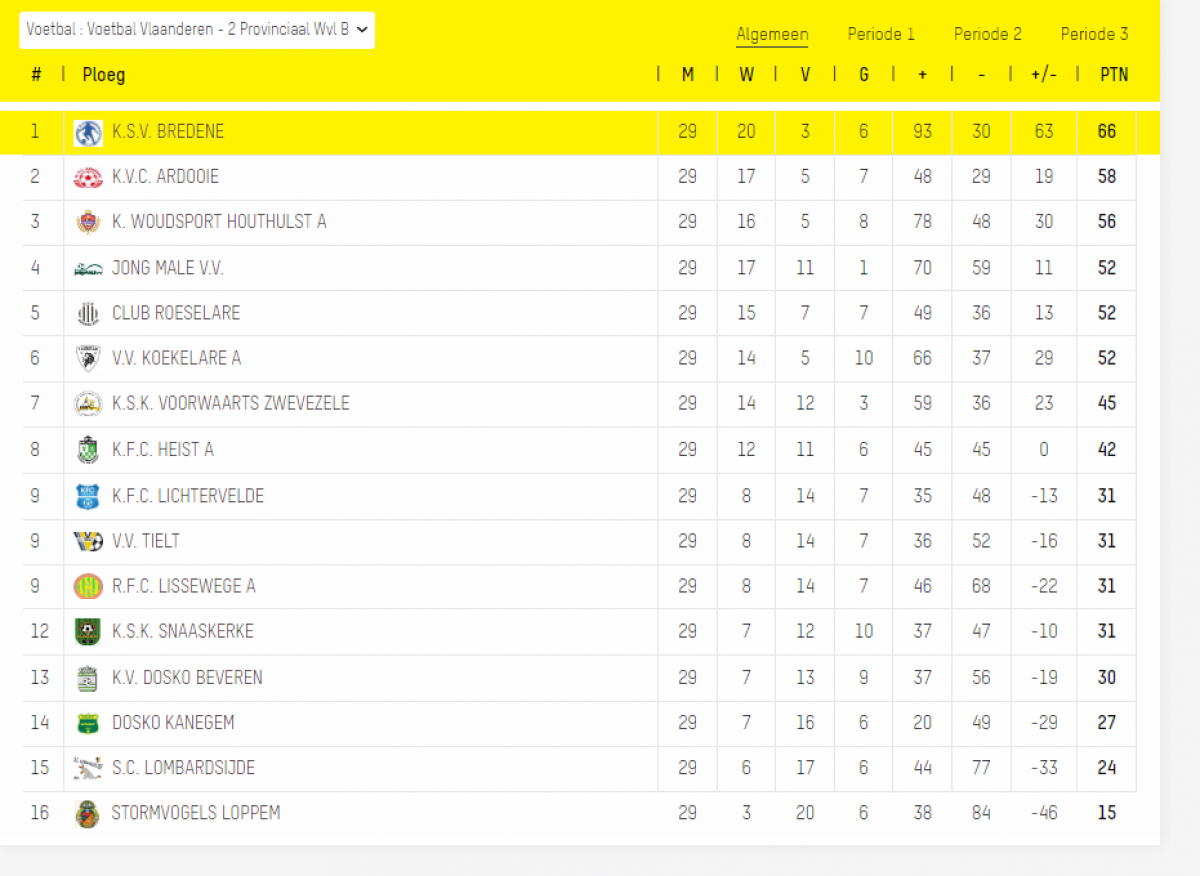
Task: Click the K. Woudsport Houthulst A crest
Action: point(88,222)
